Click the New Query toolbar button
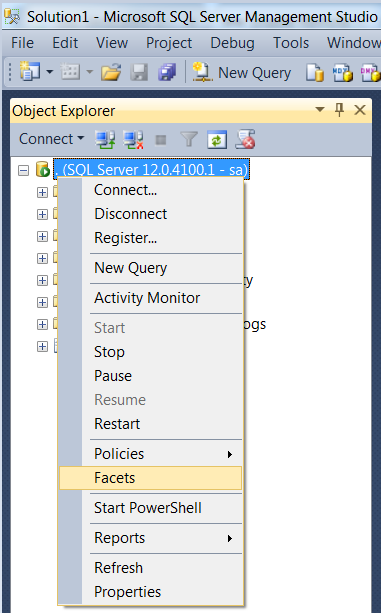The image size is (381, 613). tap(242, 73)
